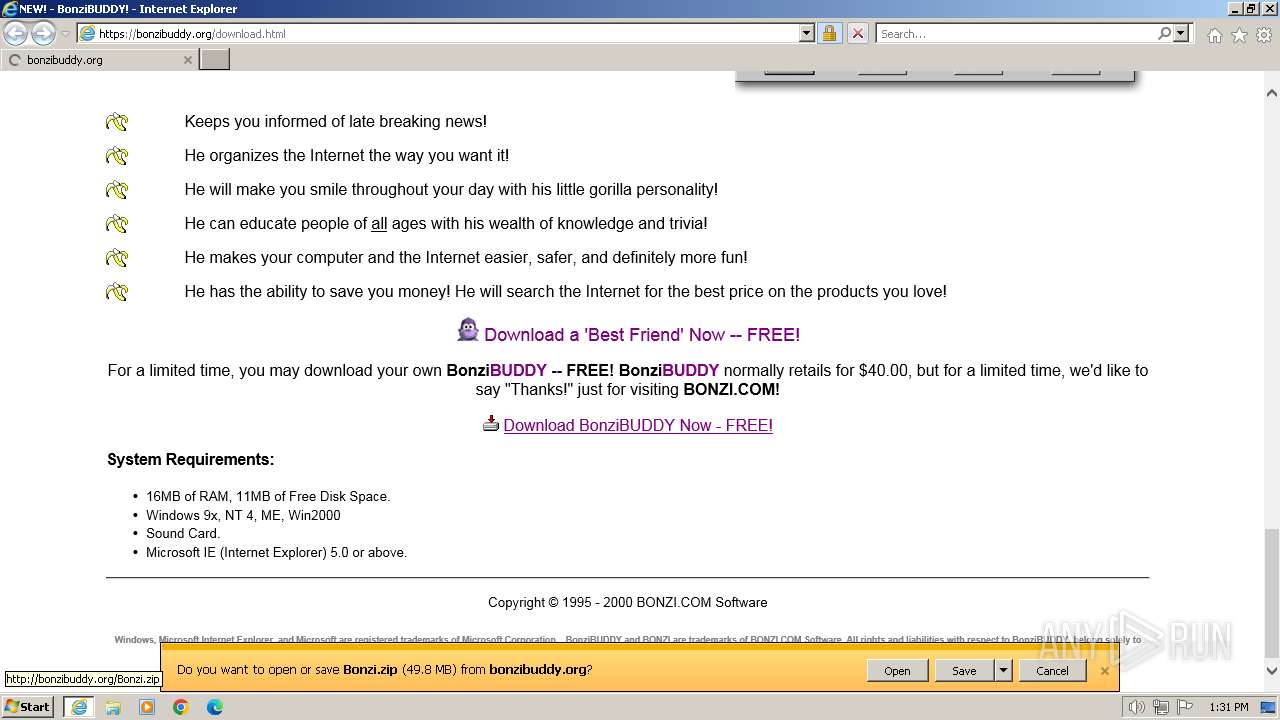Click 'Download BonziBUDDY Now - FREE!' link
The image size is (1280, 720).
point(638,426)
